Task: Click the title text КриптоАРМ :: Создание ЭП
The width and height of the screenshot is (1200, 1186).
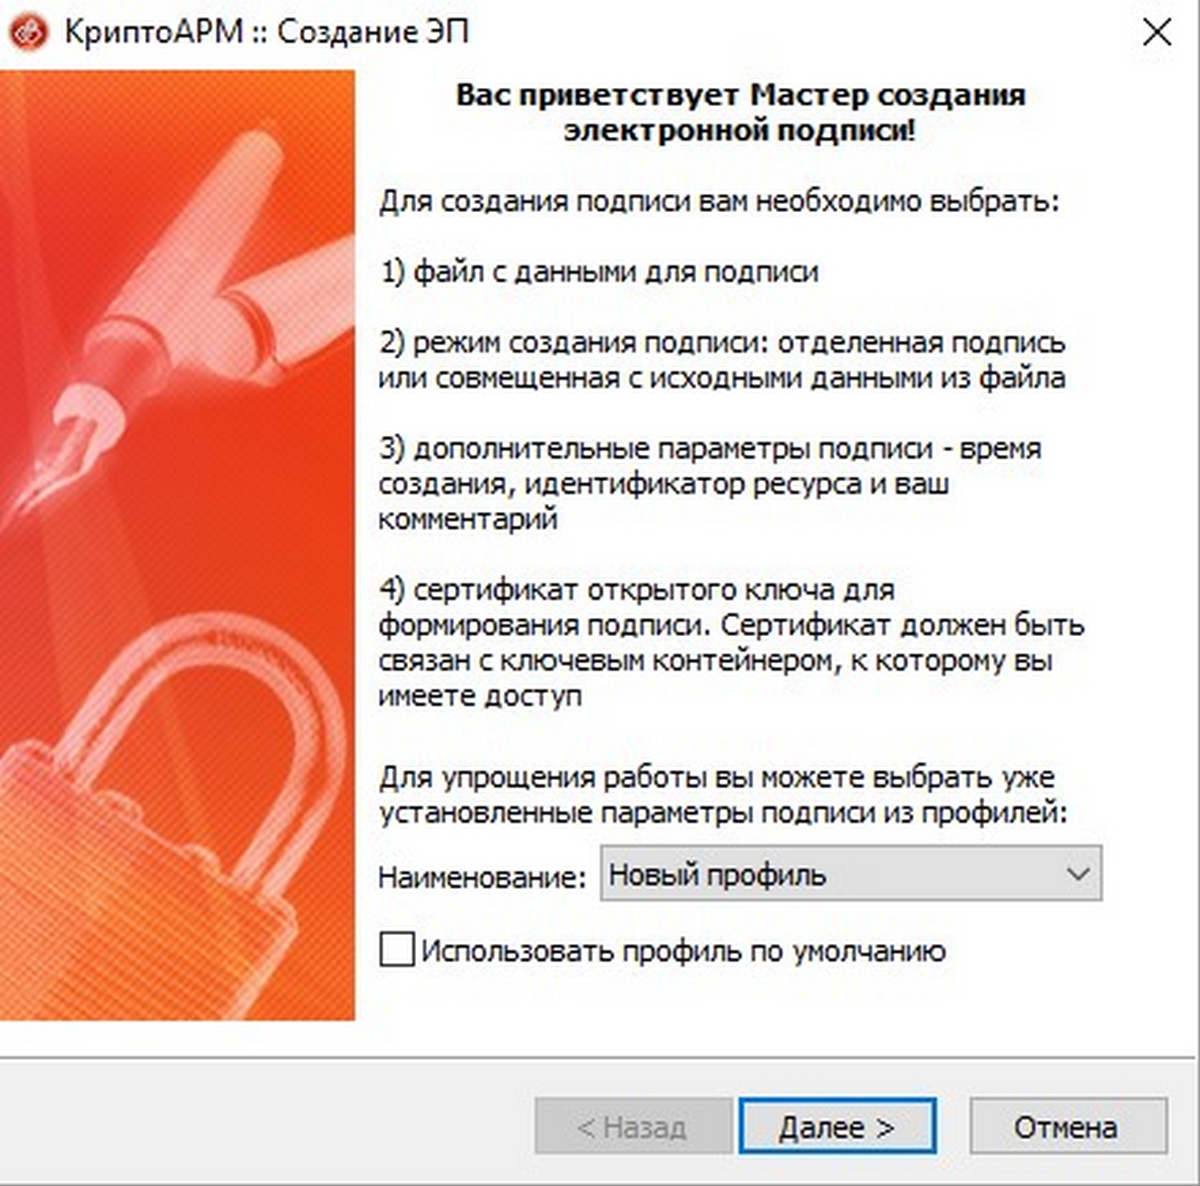Action: coord(266,32)
